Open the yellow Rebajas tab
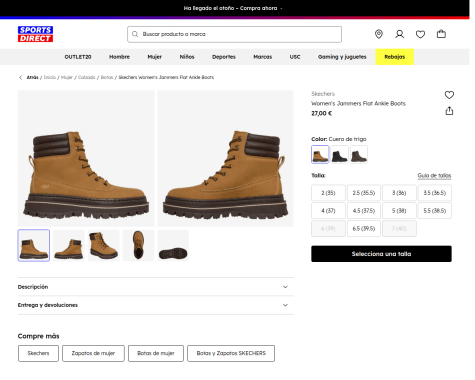 click(395, 57)
